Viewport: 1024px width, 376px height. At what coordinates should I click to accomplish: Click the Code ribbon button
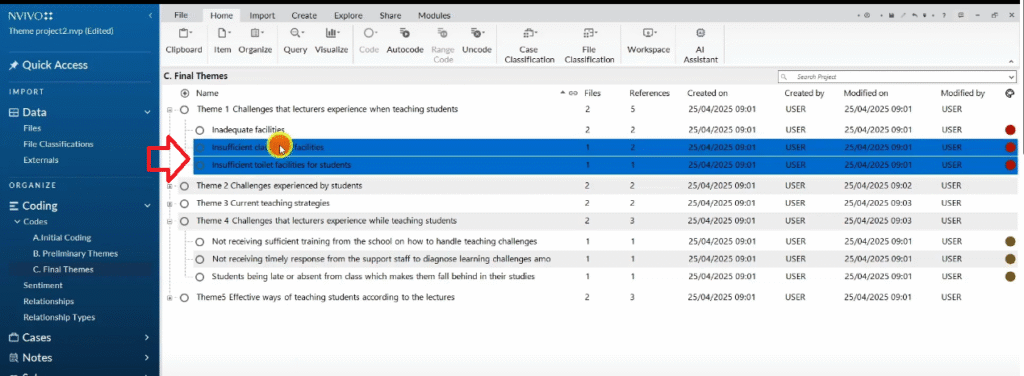pos(369,40)
